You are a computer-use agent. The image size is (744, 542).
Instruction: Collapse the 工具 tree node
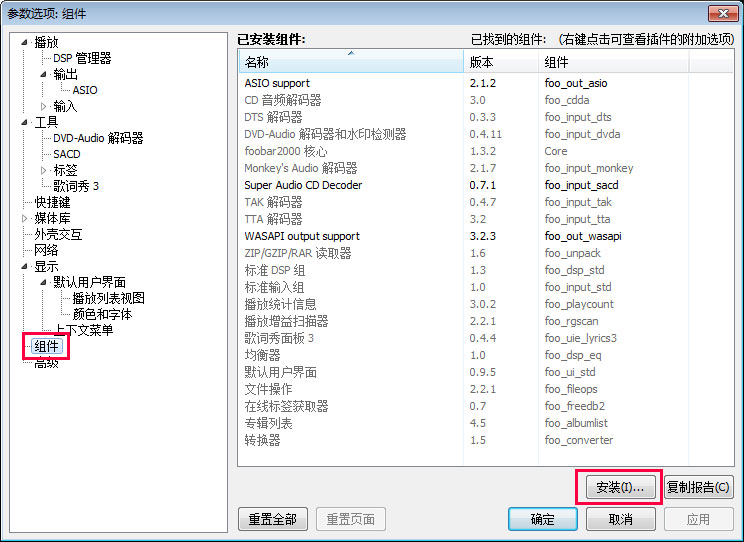pyautogui.click(x=25, y=122)
